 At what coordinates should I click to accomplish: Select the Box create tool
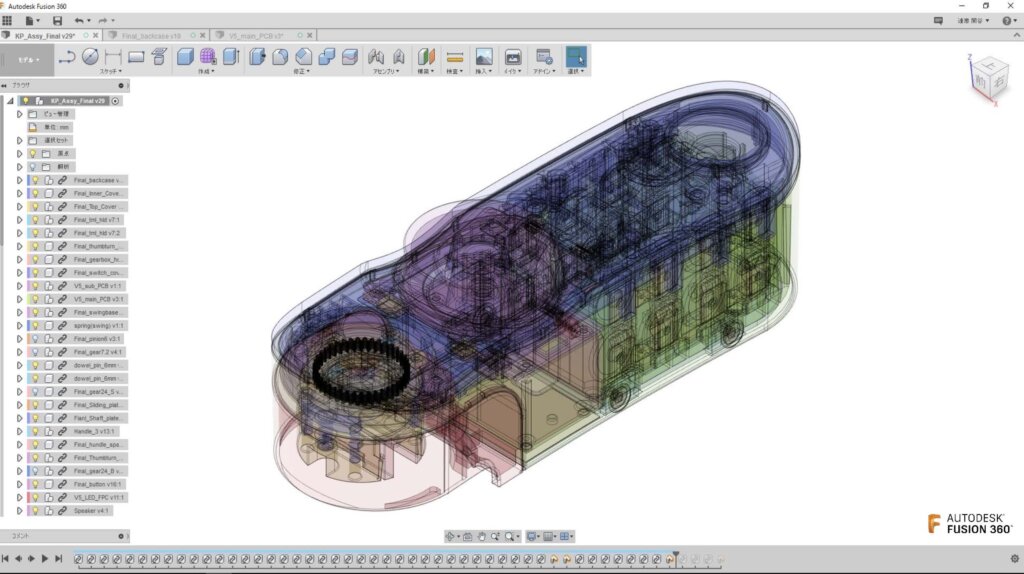(x=185, y=57)
